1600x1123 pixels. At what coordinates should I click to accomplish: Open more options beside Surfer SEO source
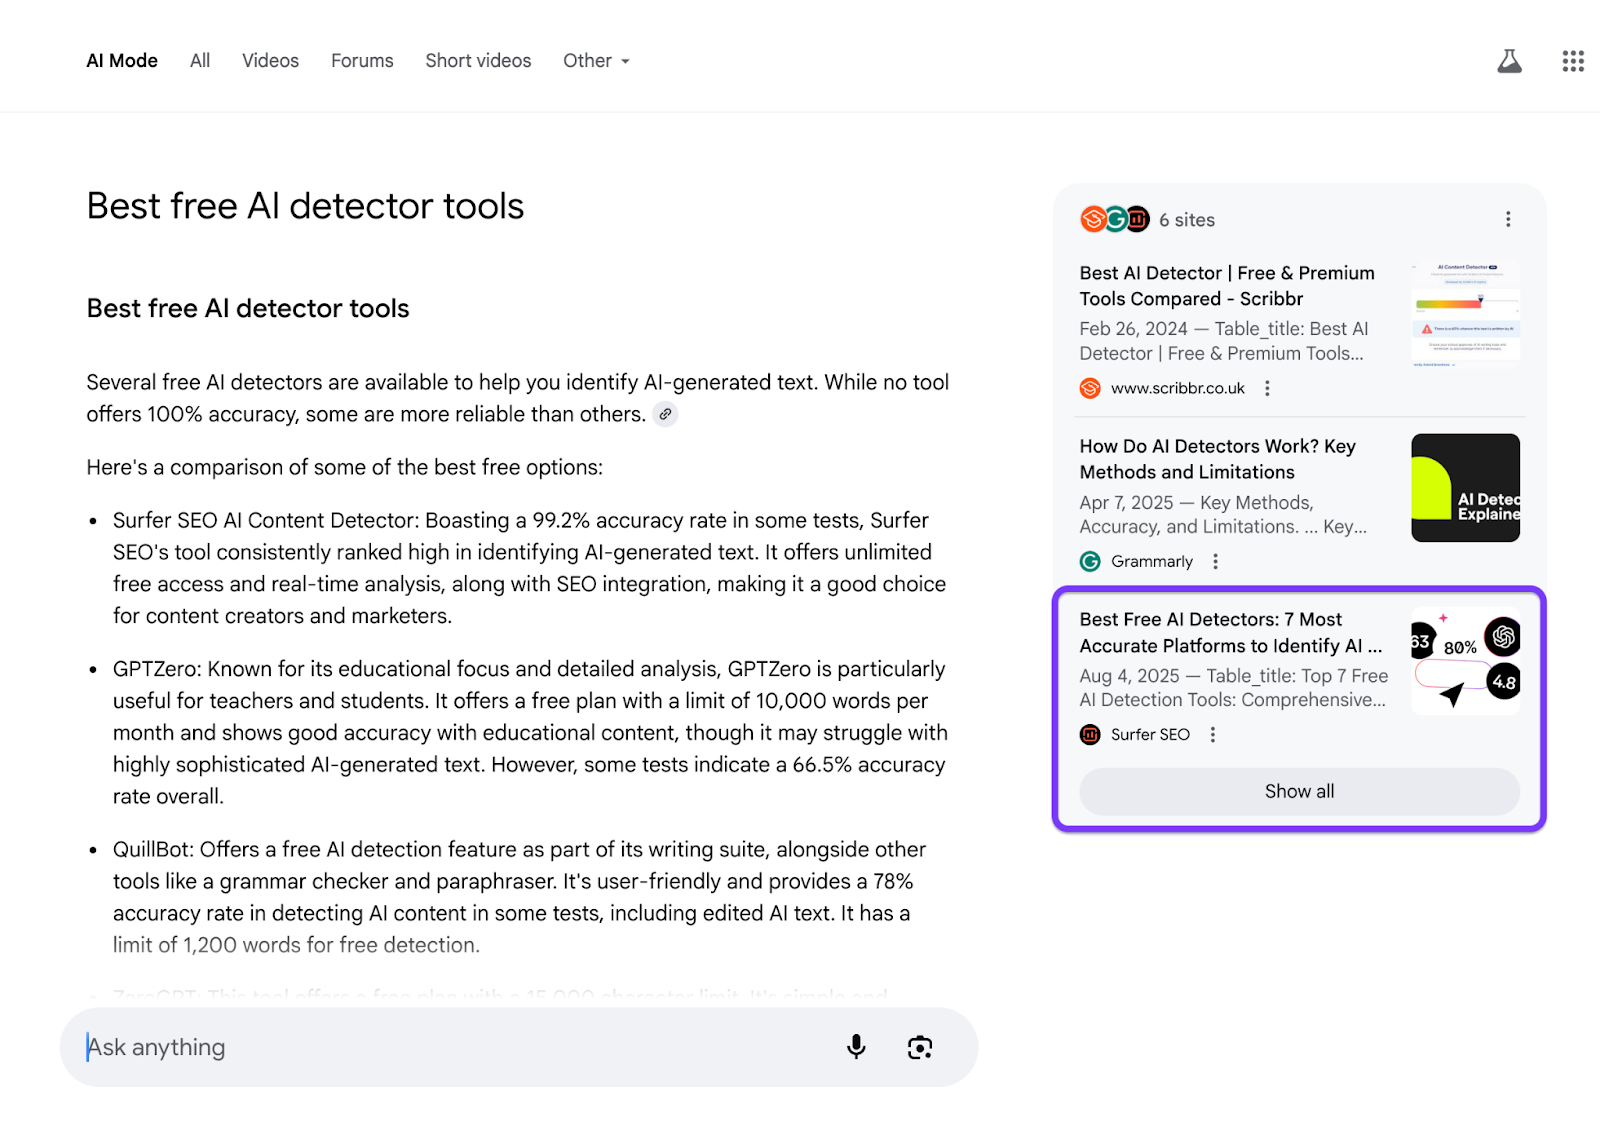pos(1212,734)
